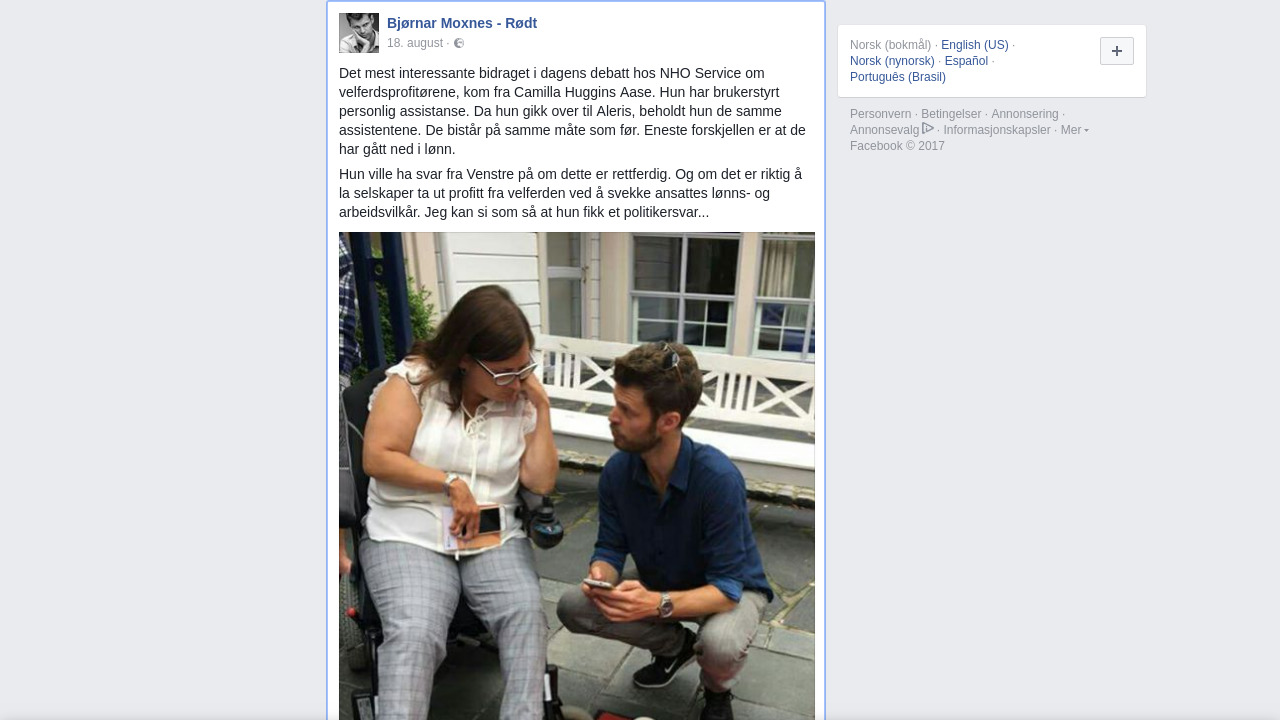This screenshot has height=720, width=1280.
Task: Open the Annonsering footer link
Action: (x=1025, y=114)
